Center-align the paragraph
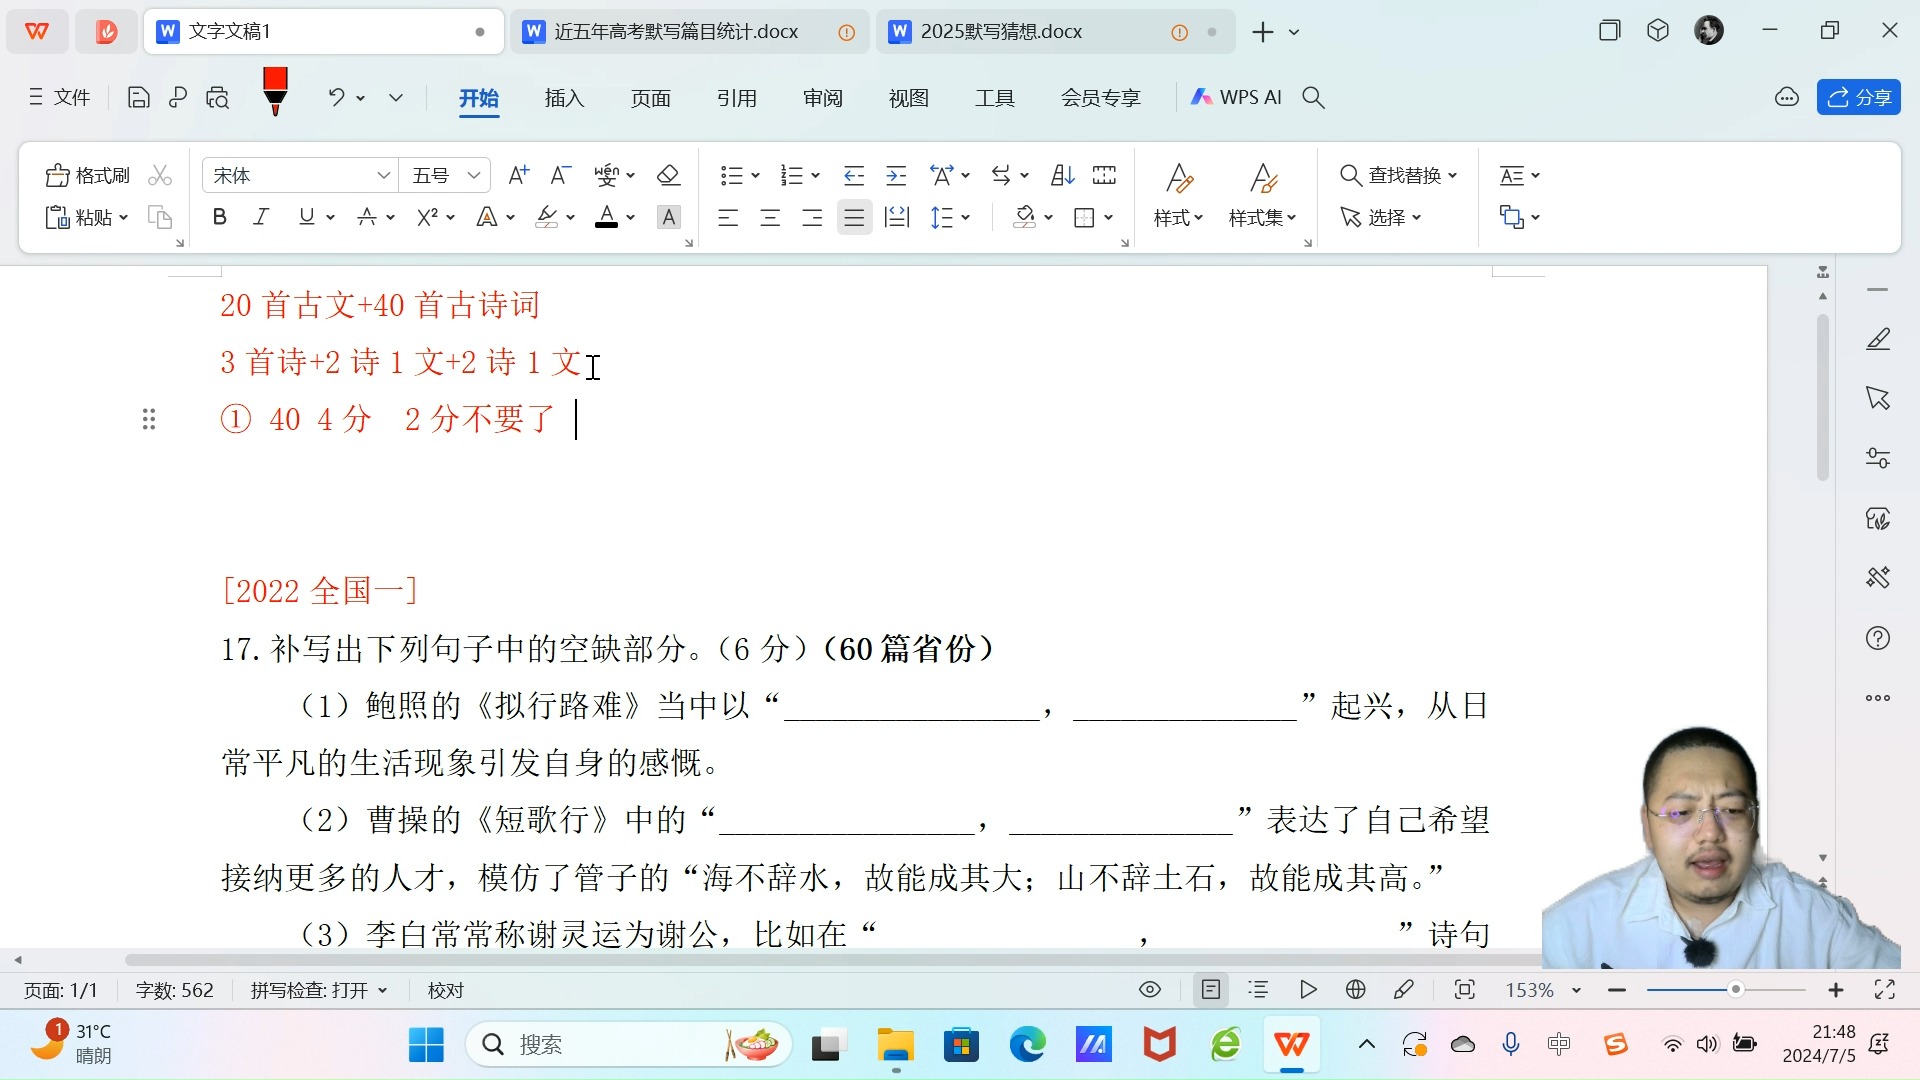This screenshot has width=1920, height=1080. click(770, 217)
